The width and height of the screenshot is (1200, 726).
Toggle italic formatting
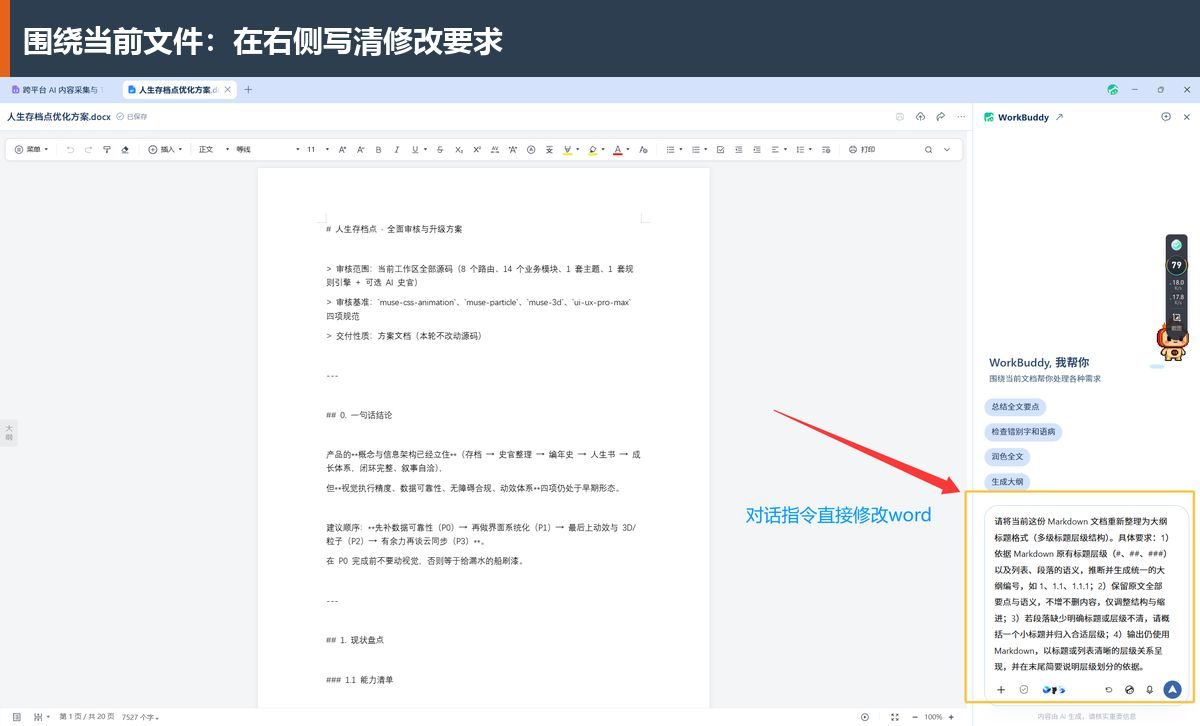click(396, 150)
